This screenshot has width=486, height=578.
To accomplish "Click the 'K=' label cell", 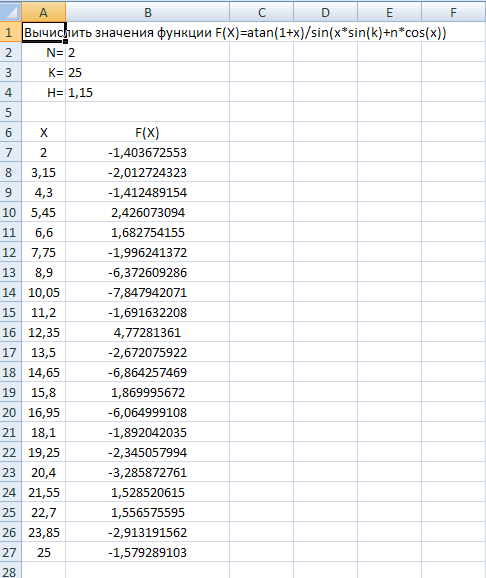I will click(x=44, y=72).
